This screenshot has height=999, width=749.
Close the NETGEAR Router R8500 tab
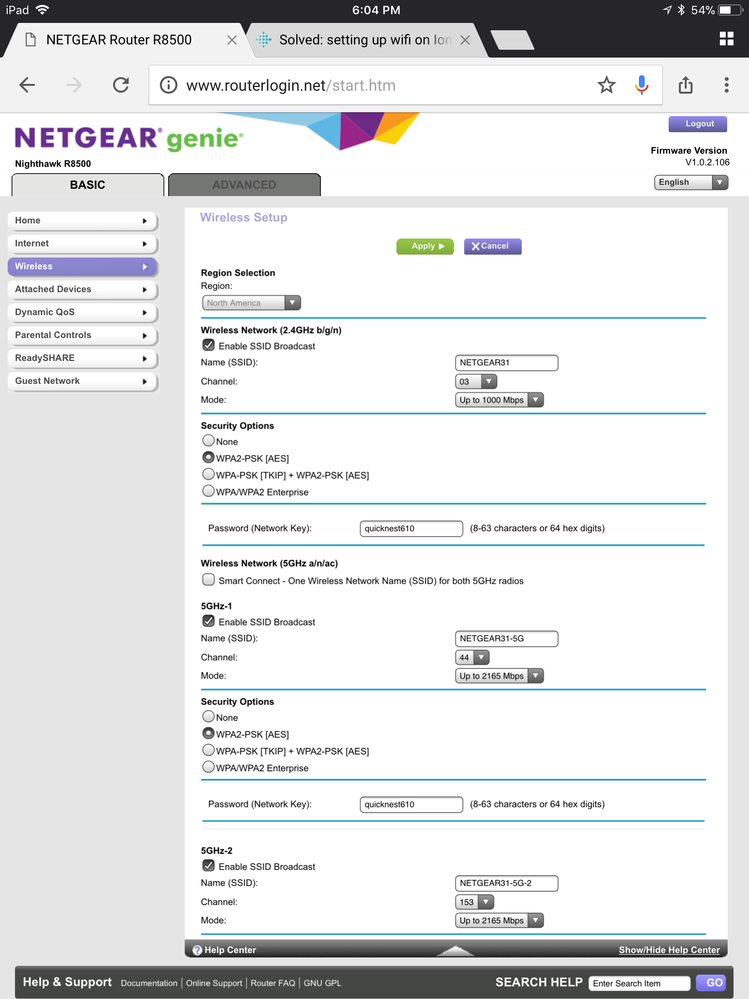232,40
